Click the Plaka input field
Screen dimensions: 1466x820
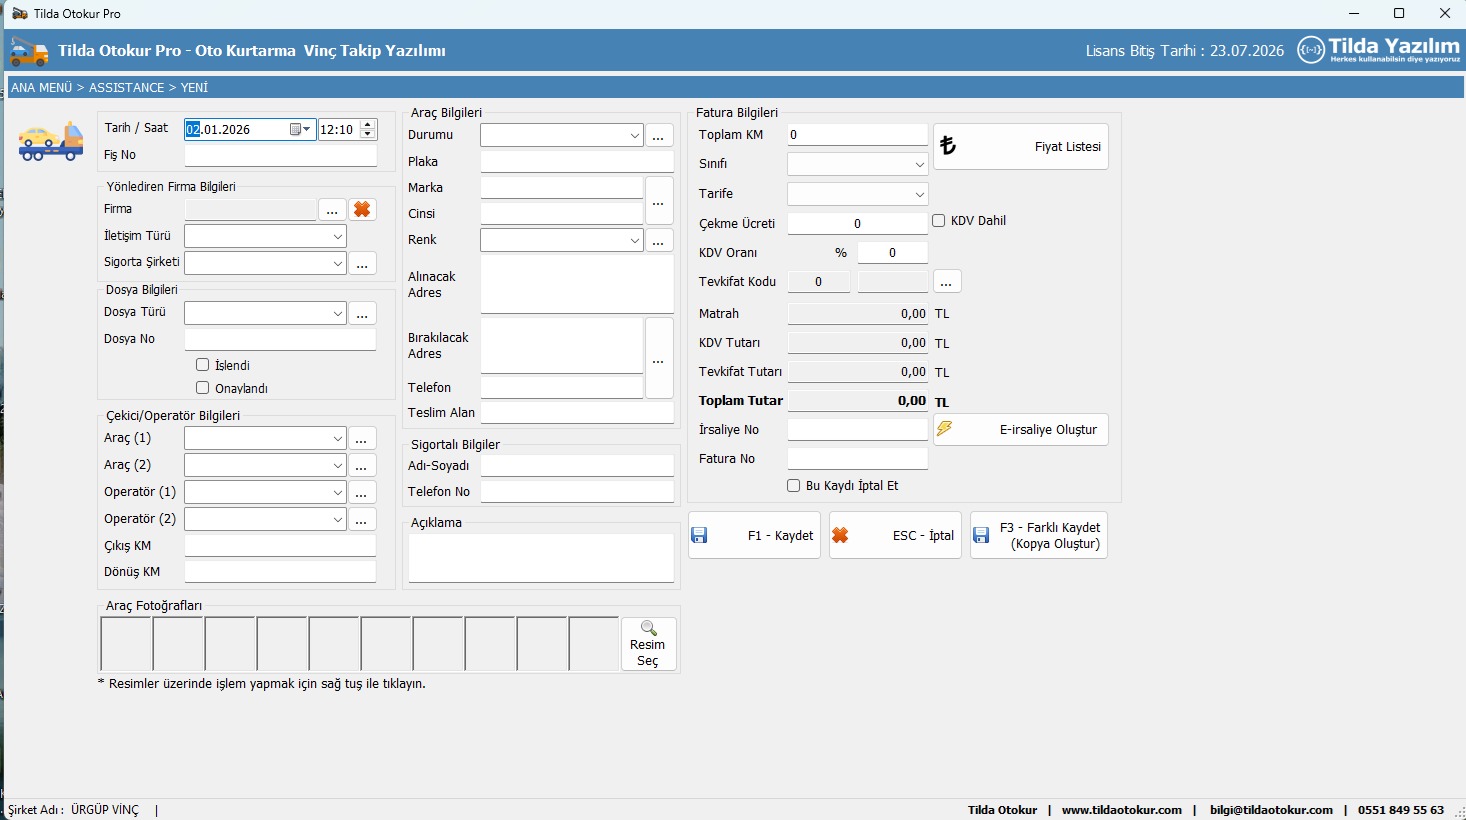click(577, 162)
